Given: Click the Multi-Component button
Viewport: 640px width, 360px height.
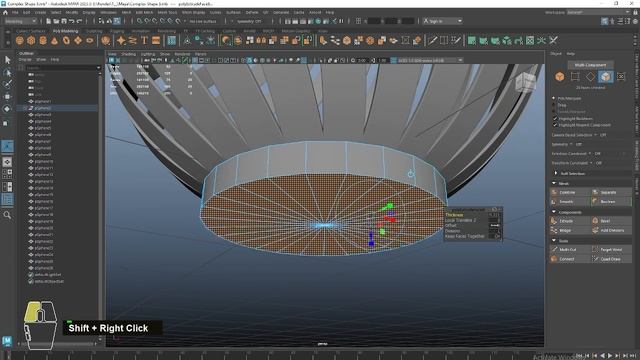Looking at the screenshot, I should pyautogui.click(x=590, y=65).
